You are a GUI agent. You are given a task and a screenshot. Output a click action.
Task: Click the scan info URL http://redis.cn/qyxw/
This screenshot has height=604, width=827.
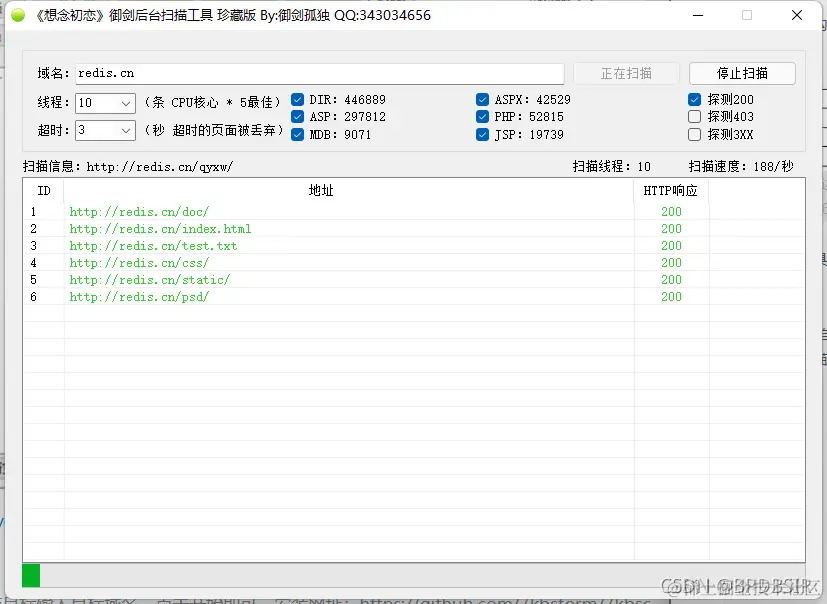[160, 167]
